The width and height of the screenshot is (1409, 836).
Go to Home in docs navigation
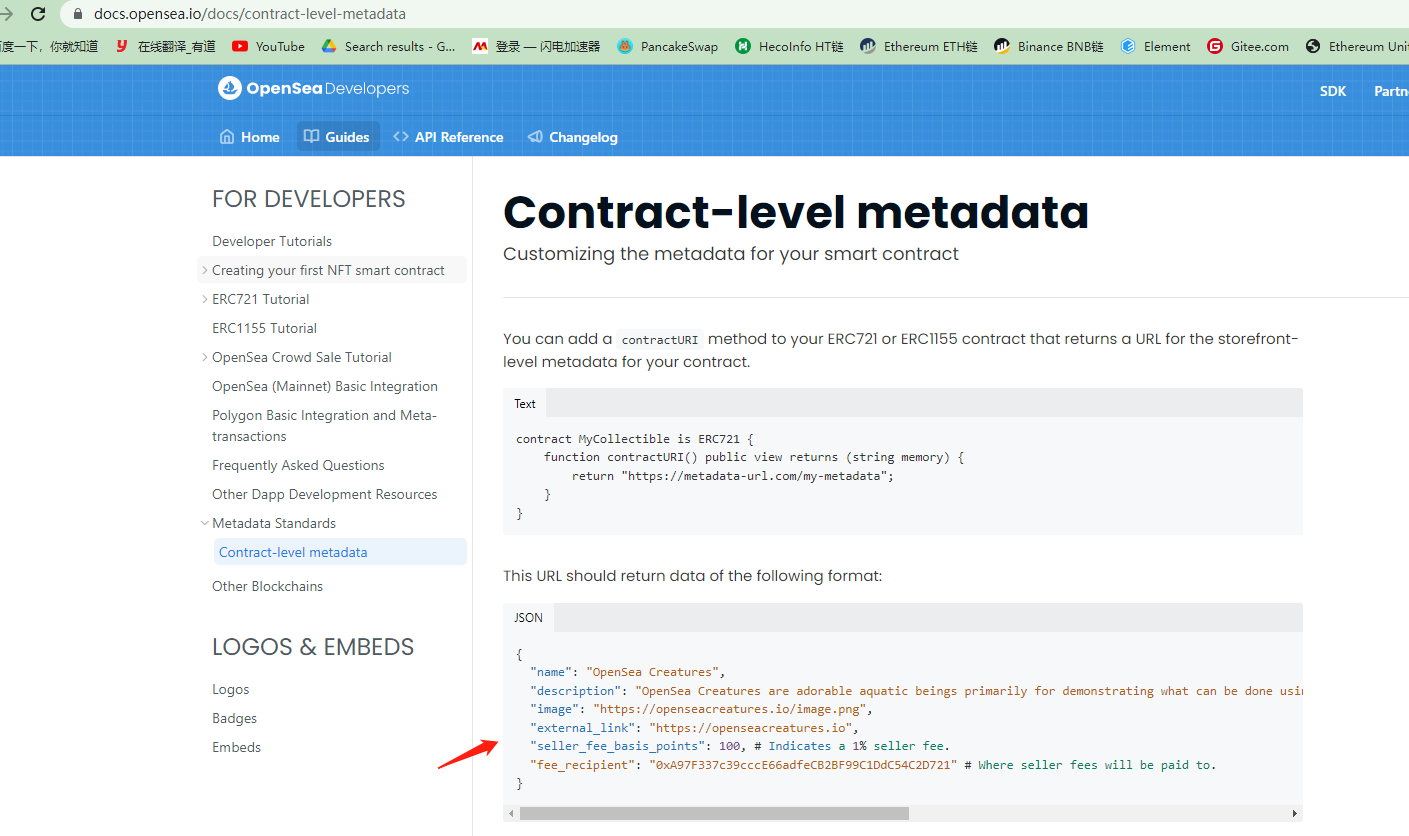250,137
